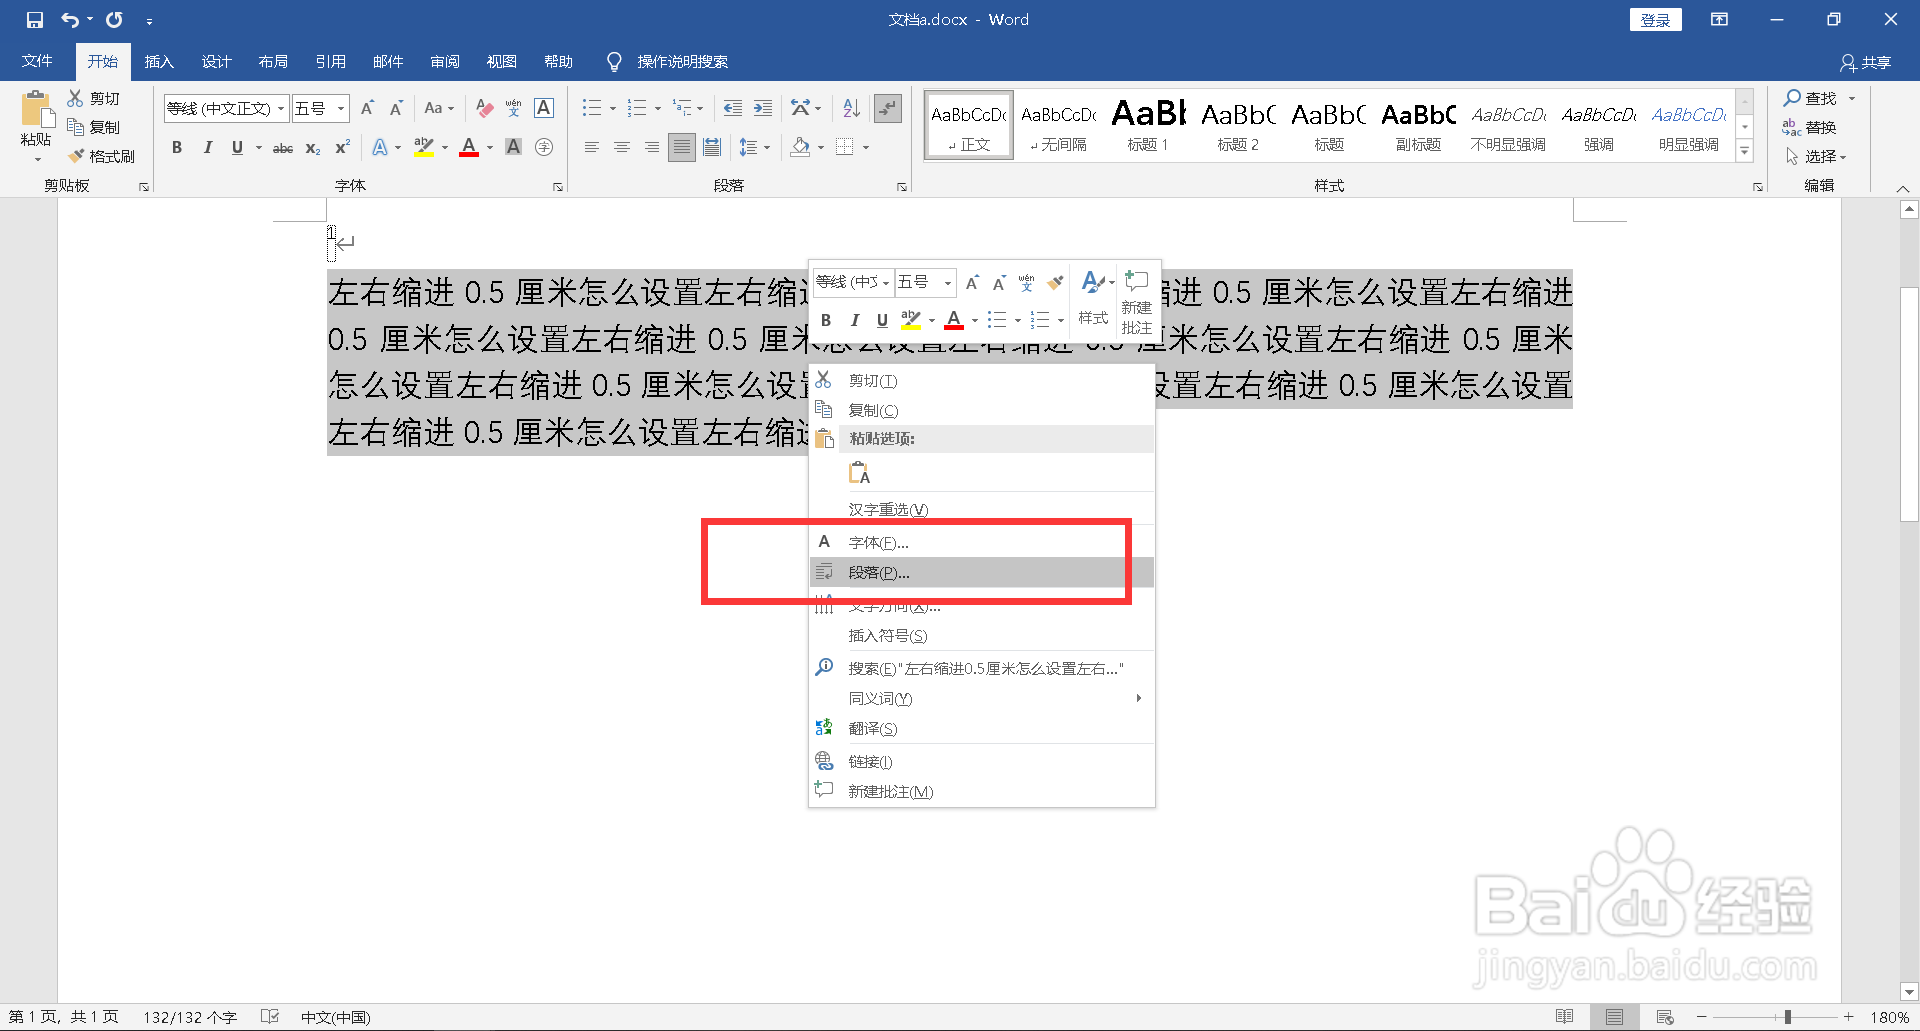Open the 文件 tab
Viewport: 1920px width, 1031px height.
point(37,61)
